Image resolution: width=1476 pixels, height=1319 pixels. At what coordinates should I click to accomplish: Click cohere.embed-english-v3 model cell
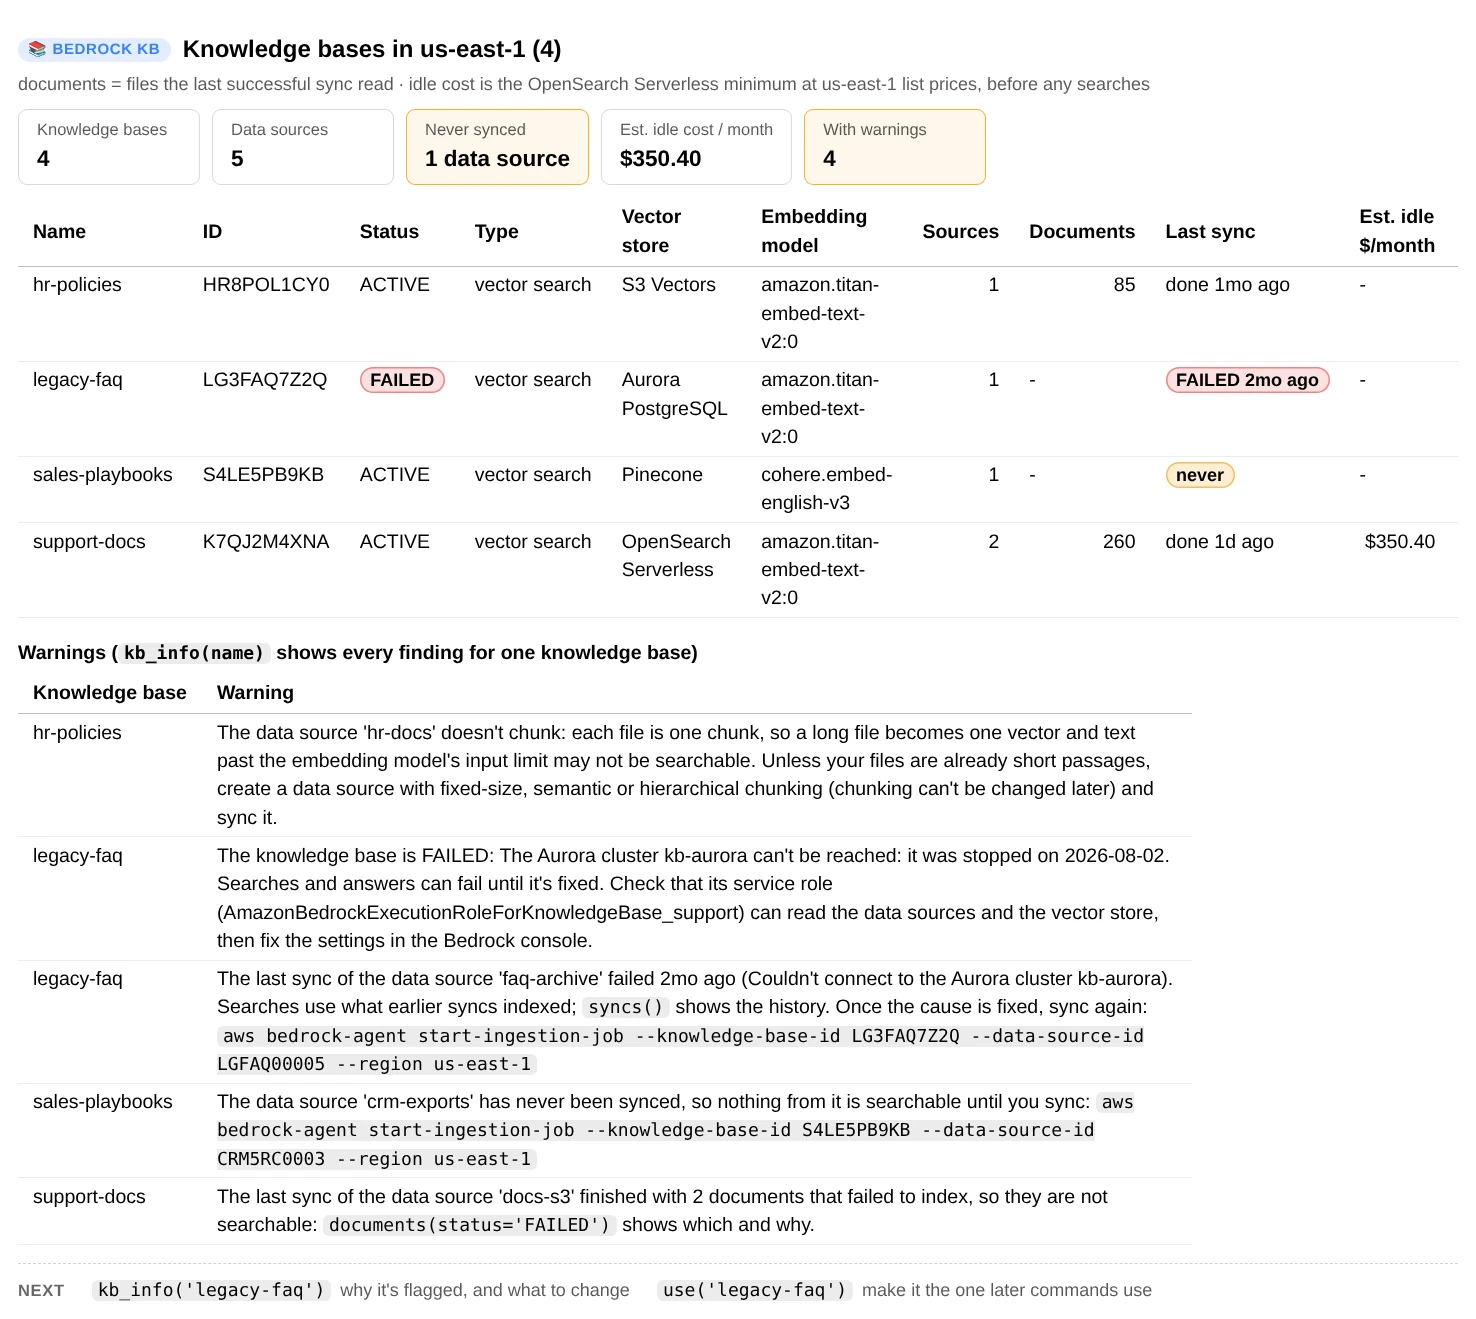click(x=826, y=489)
